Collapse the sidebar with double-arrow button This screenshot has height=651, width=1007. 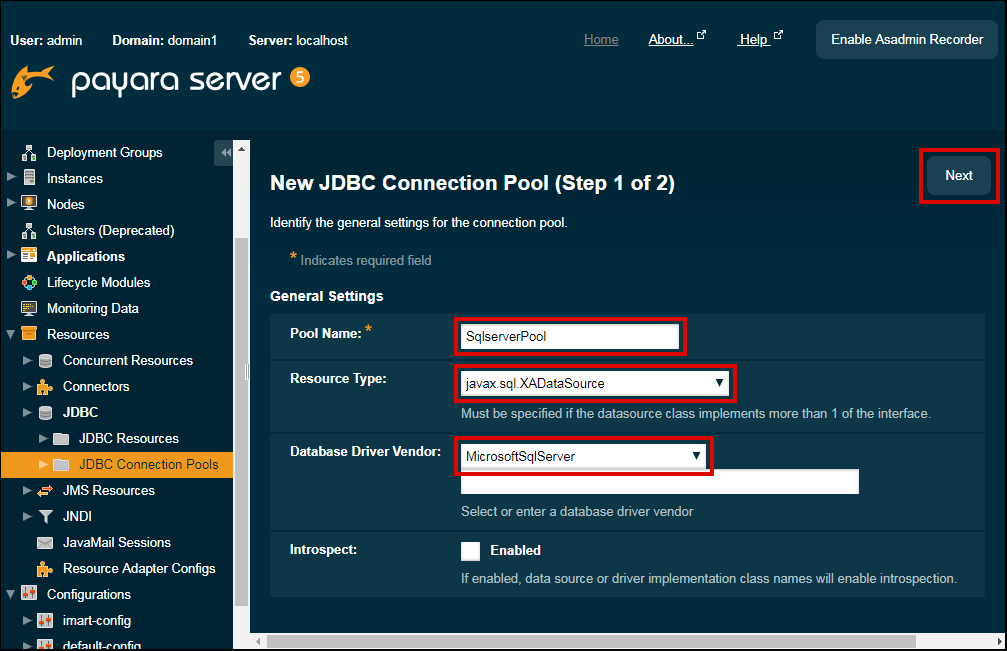pos(225,153)
